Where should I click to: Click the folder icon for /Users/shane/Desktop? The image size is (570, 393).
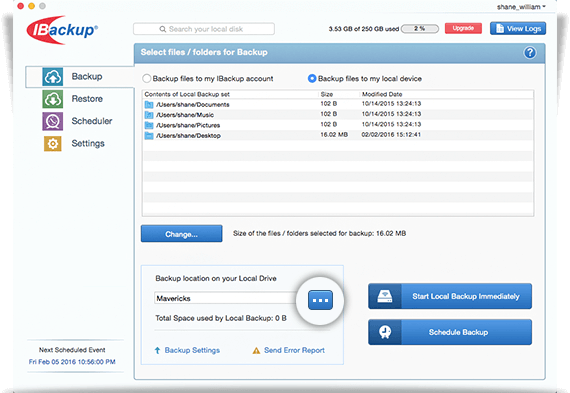(149, 136)
